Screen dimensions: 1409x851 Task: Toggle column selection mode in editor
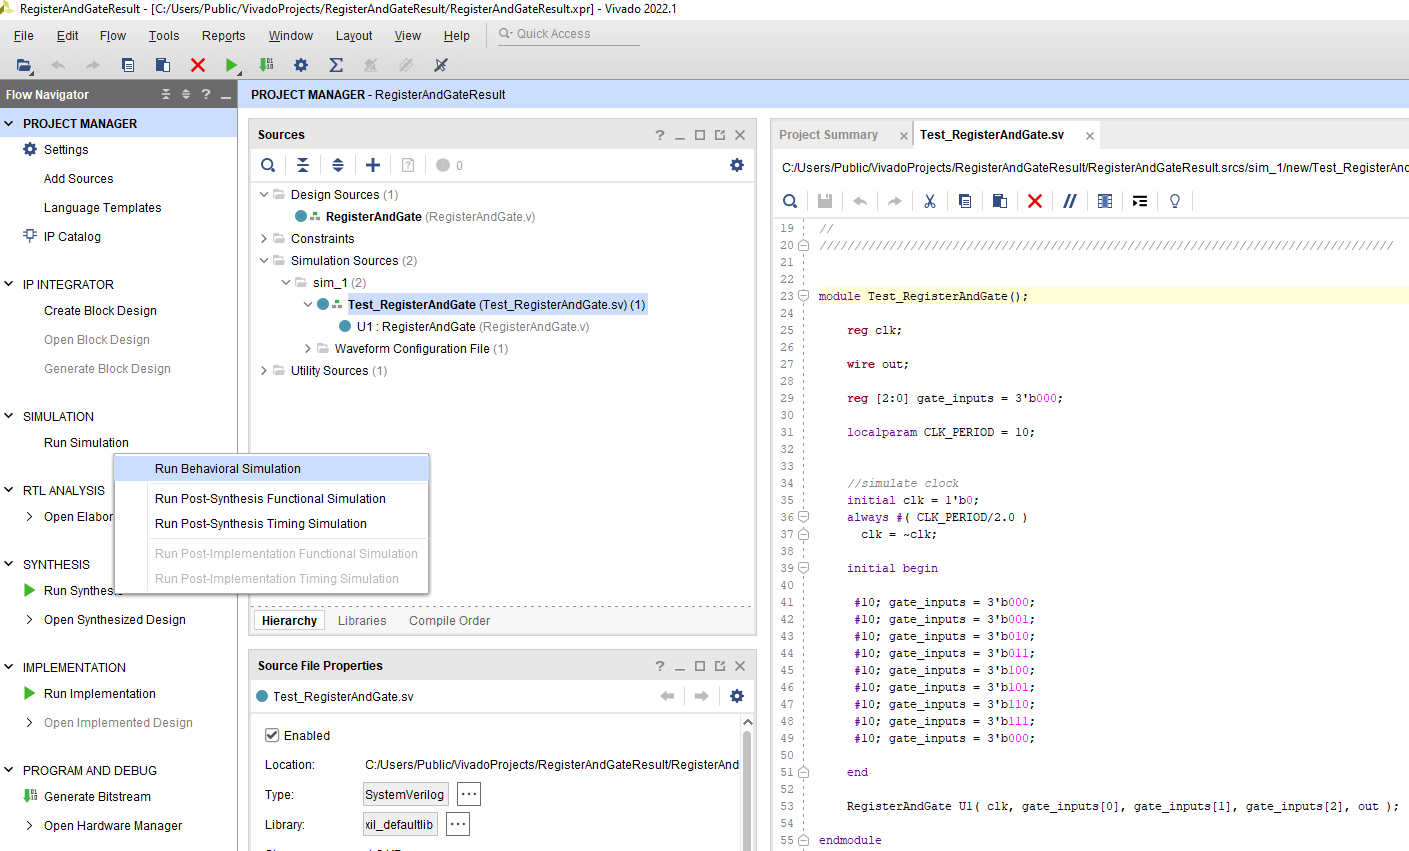[1105, 201]
